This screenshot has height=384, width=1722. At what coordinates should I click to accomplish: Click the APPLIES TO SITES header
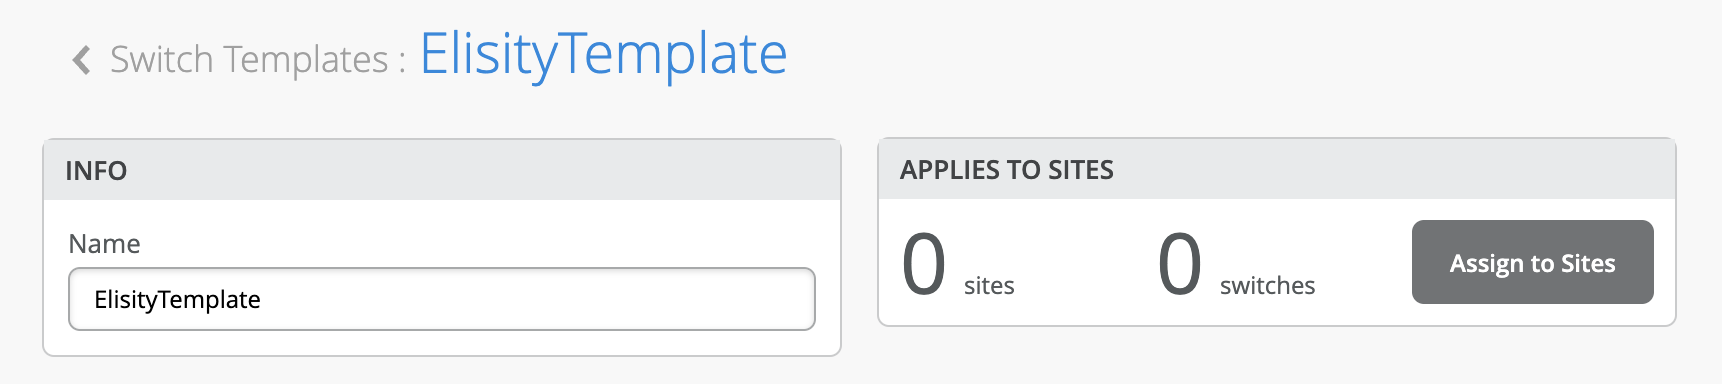[1007, 170]
